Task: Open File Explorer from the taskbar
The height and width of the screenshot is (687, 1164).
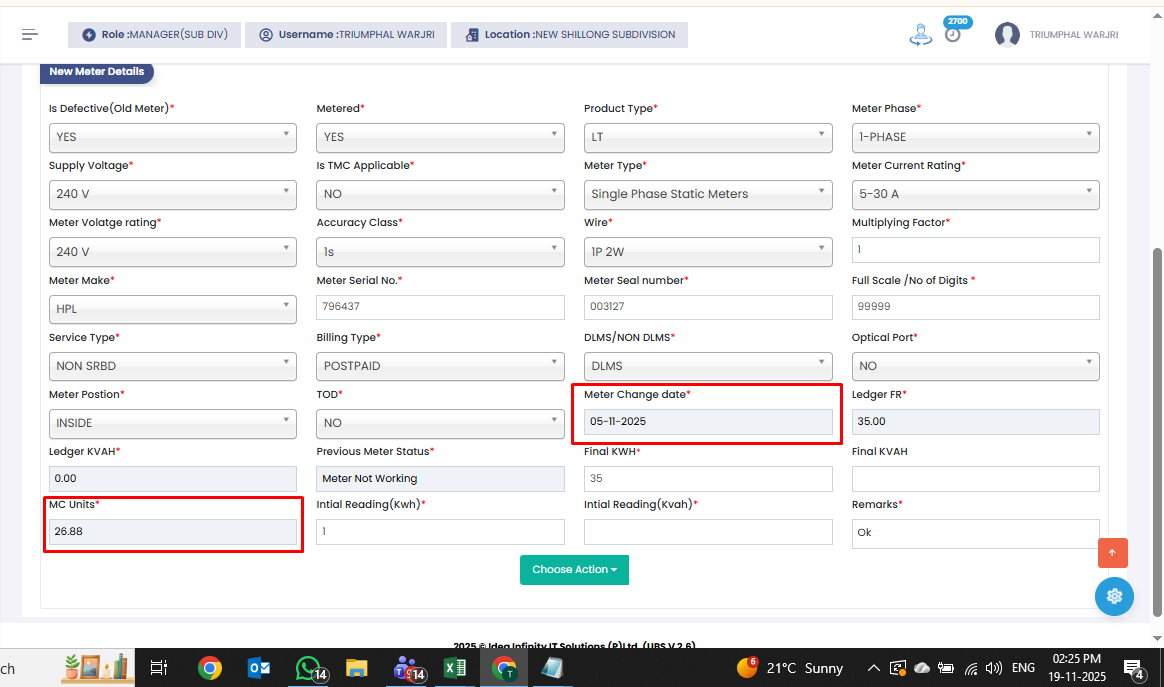Action: 356,668
